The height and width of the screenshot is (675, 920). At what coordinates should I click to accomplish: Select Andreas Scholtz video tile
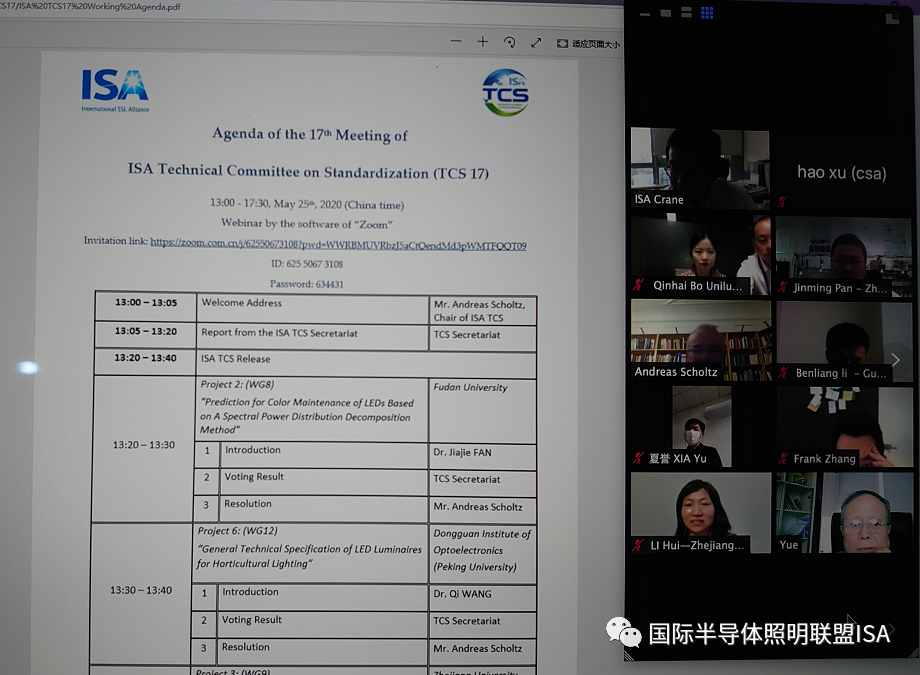700,340
